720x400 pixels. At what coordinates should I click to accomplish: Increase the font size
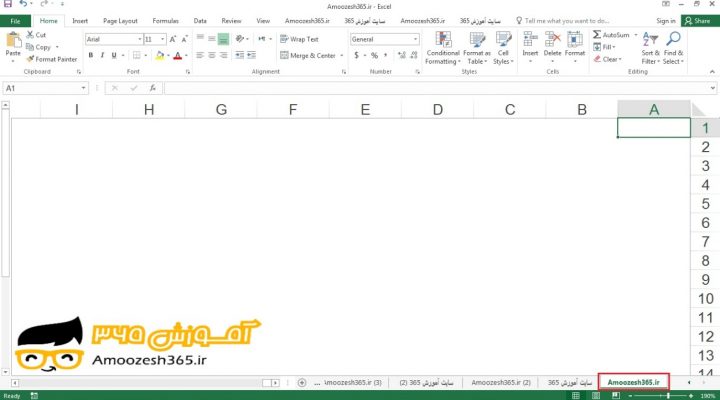pos(173,39)
